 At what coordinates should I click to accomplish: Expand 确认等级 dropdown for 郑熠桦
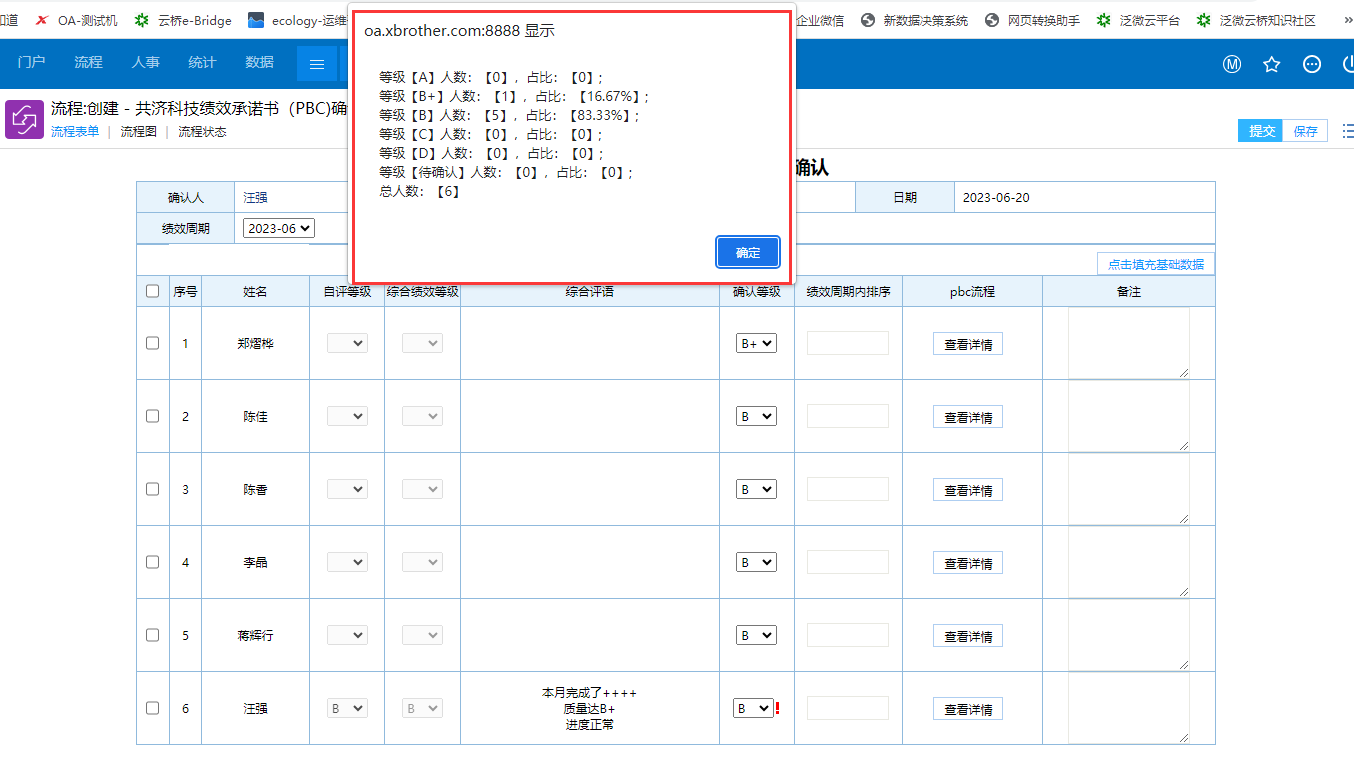coord(756,343)
